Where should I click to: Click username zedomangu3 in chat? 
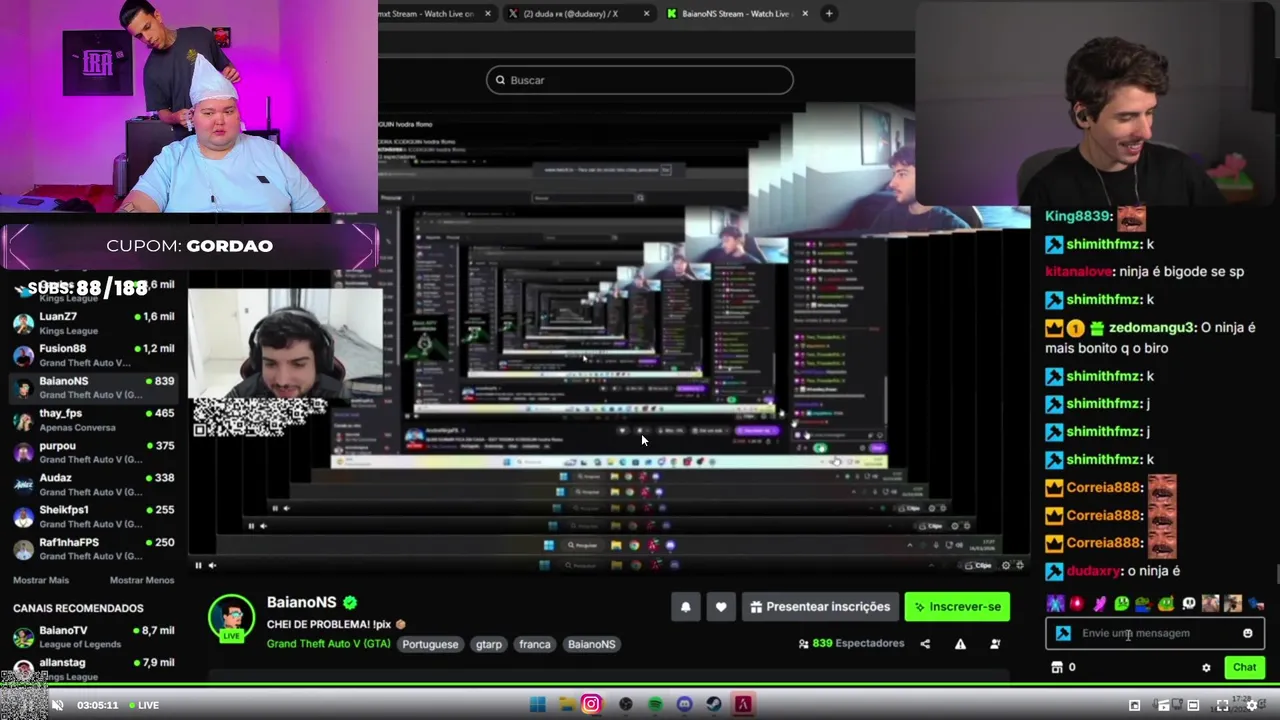pos(1151,327)
